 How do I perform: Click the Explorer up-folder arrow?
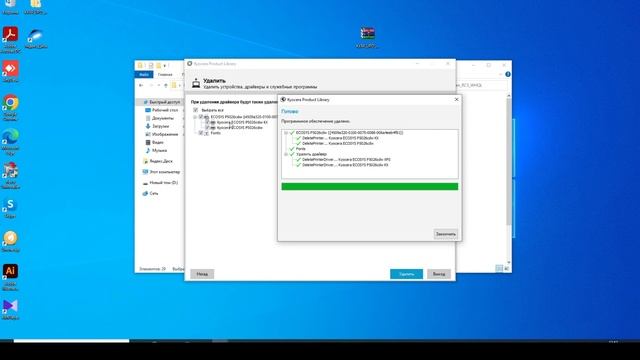pyautogui.click(x=166, y=85)
